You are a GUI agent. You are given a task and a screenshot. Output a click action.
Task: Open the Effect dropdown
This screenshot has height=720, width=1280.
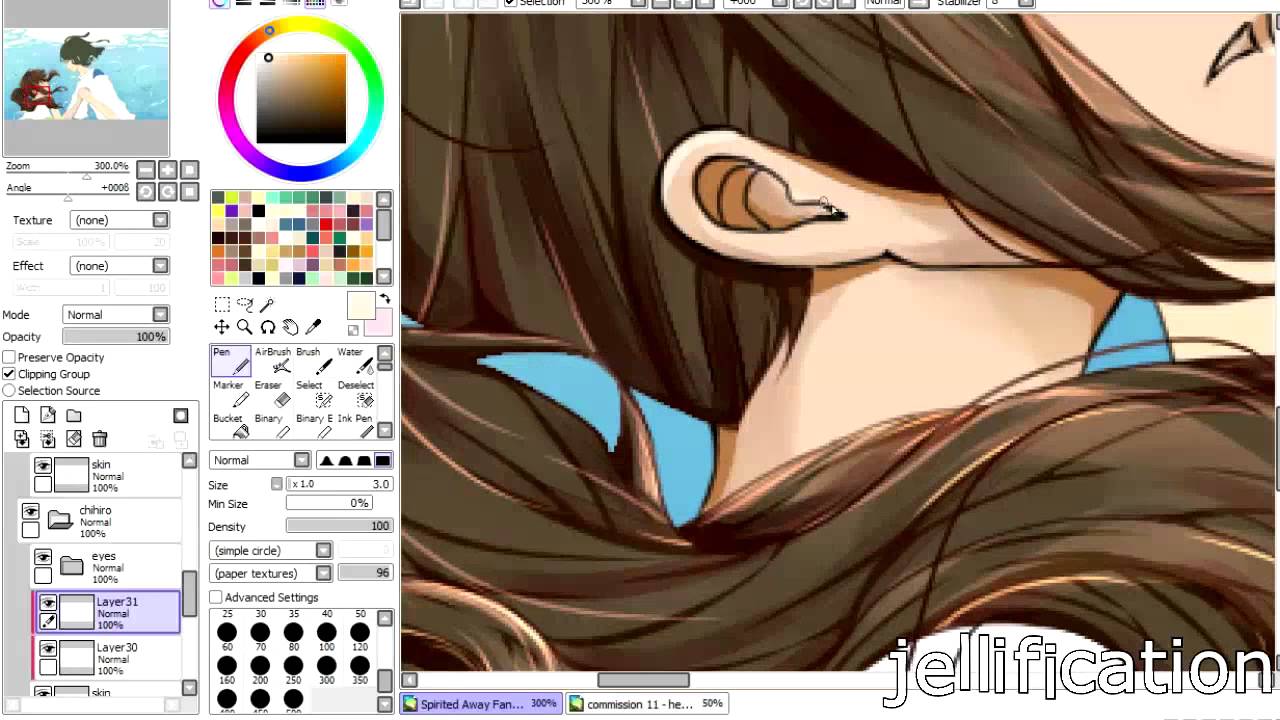121,266
